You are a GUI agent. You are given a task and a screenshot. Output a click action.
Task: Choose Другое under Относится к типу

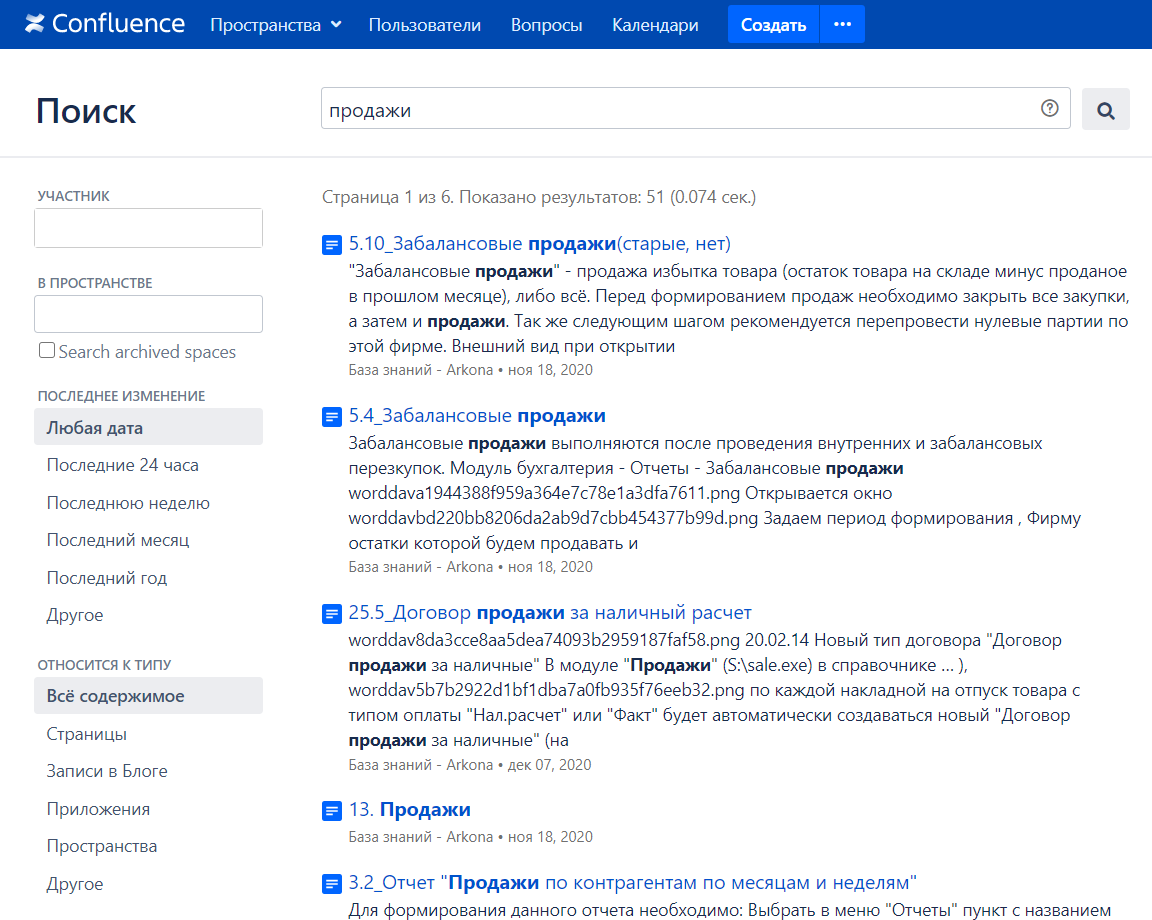point(75,883)
